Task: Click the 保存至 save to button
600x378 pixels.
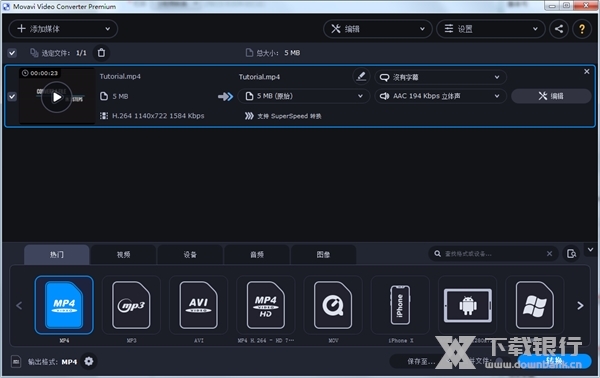Action: point(420,361)
